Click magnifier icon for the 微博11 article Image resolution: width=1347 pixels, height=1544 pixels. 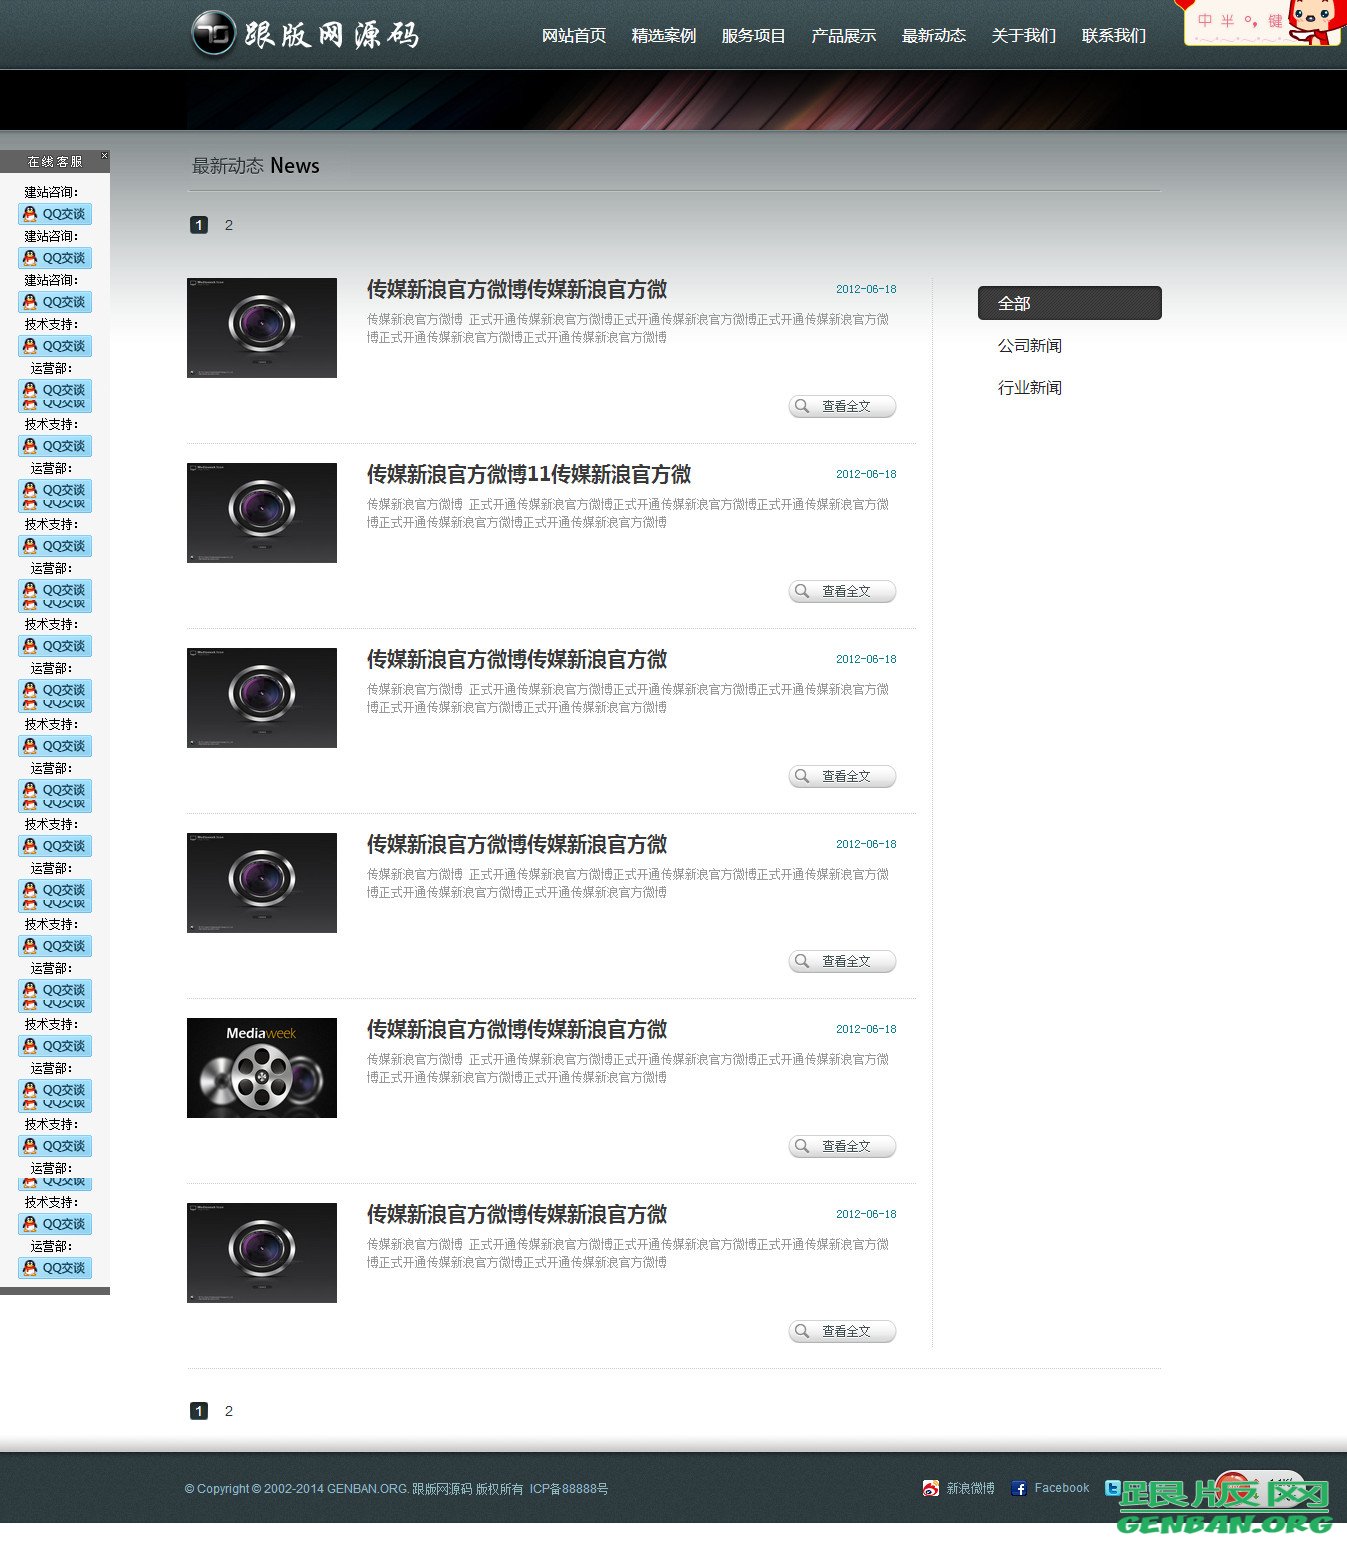[802, 591]
